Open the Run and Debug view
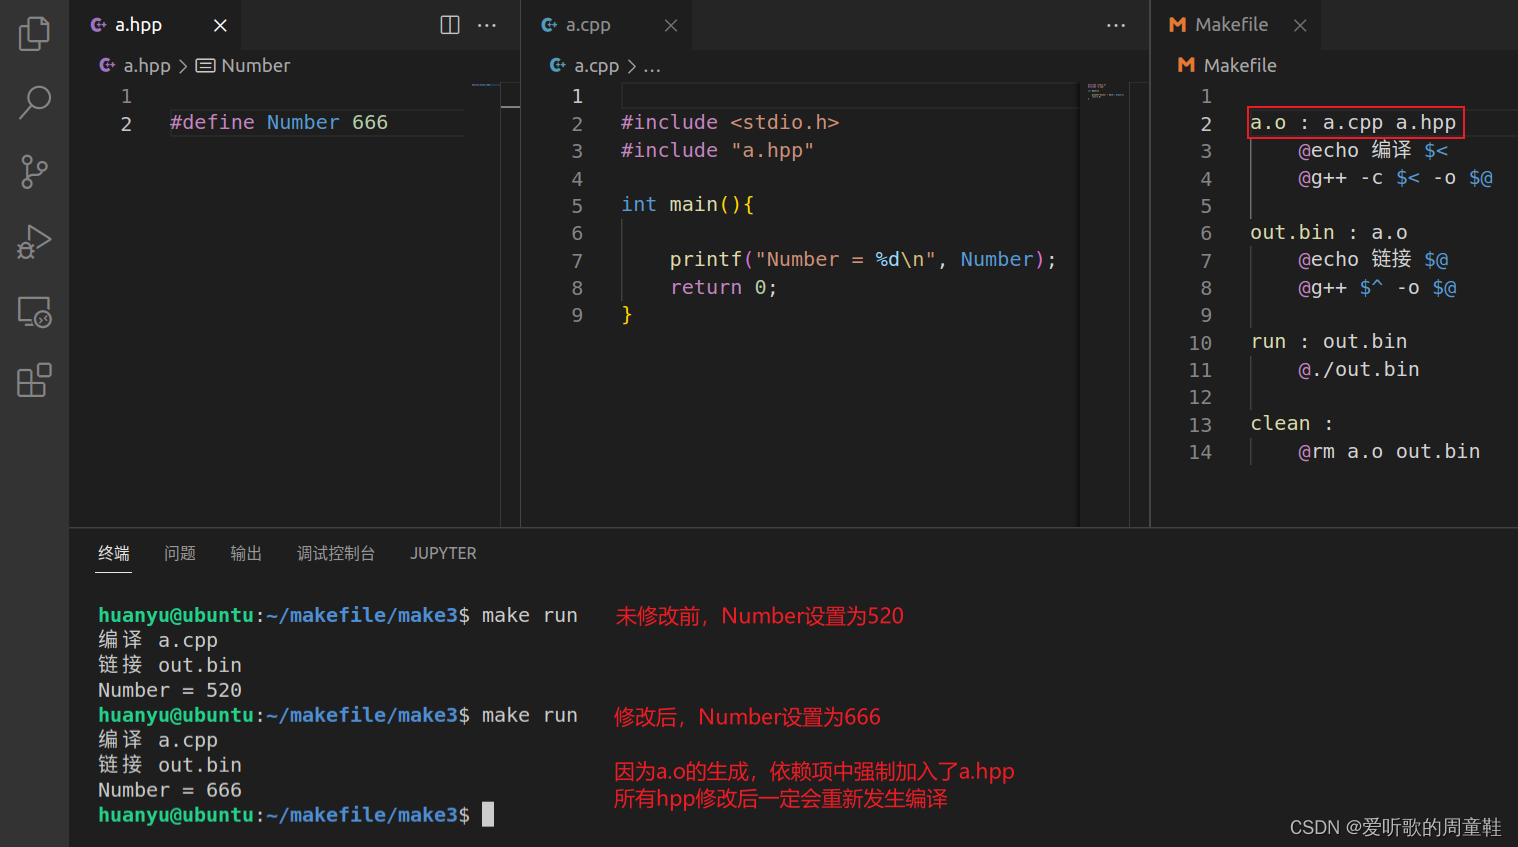The image size is (1518, 847). pos(34,242)
